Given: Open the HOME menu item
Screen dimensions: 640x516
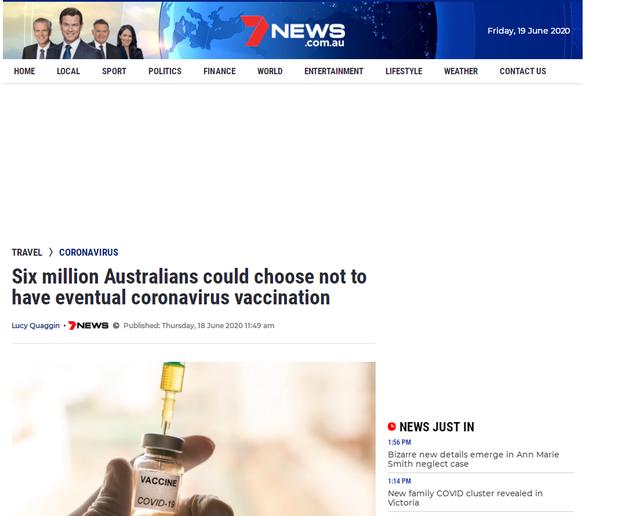Looking at the screenshot, I should [24, 71].
